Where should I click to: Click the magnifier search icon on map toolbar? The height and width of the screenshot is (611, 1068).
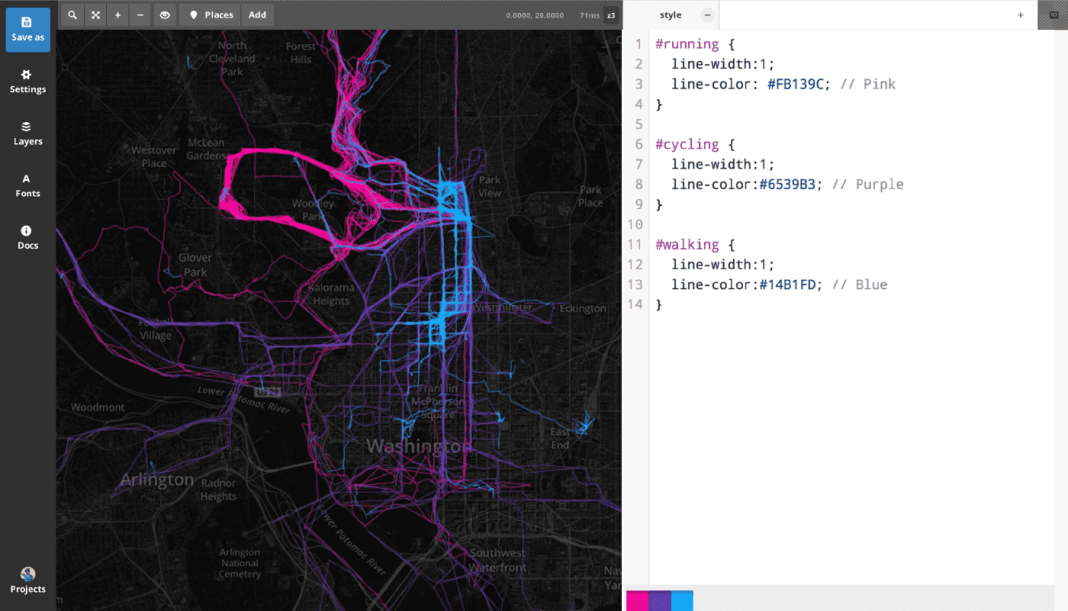pos(72,15)
